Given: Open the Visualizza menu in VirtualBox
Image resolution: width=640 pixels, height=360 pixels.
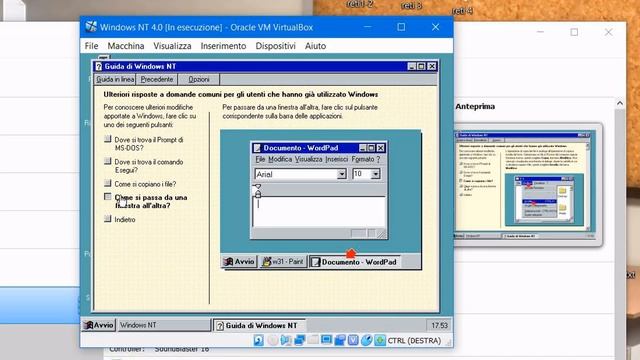Looking at the screenshot, I should click(x=172, y=46).
